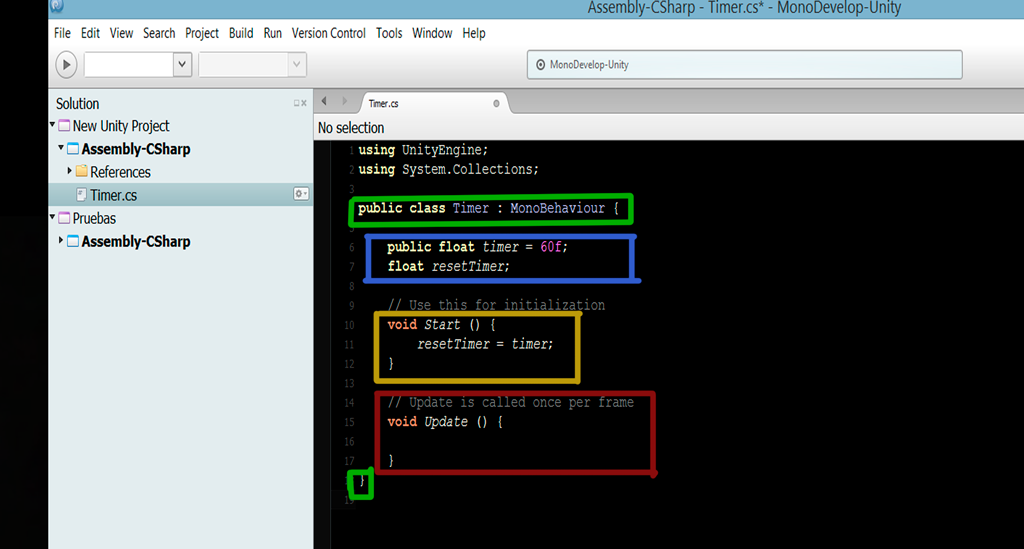The image size is (1024, 549).
Task: Close the Solution panel
Action: click(x=304, y=103)
